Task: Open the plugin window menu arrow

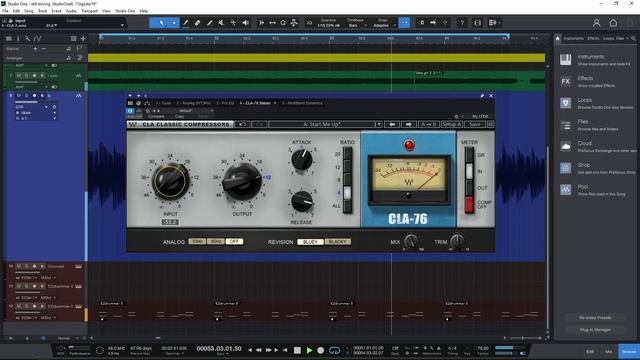Action: (130, 96)
